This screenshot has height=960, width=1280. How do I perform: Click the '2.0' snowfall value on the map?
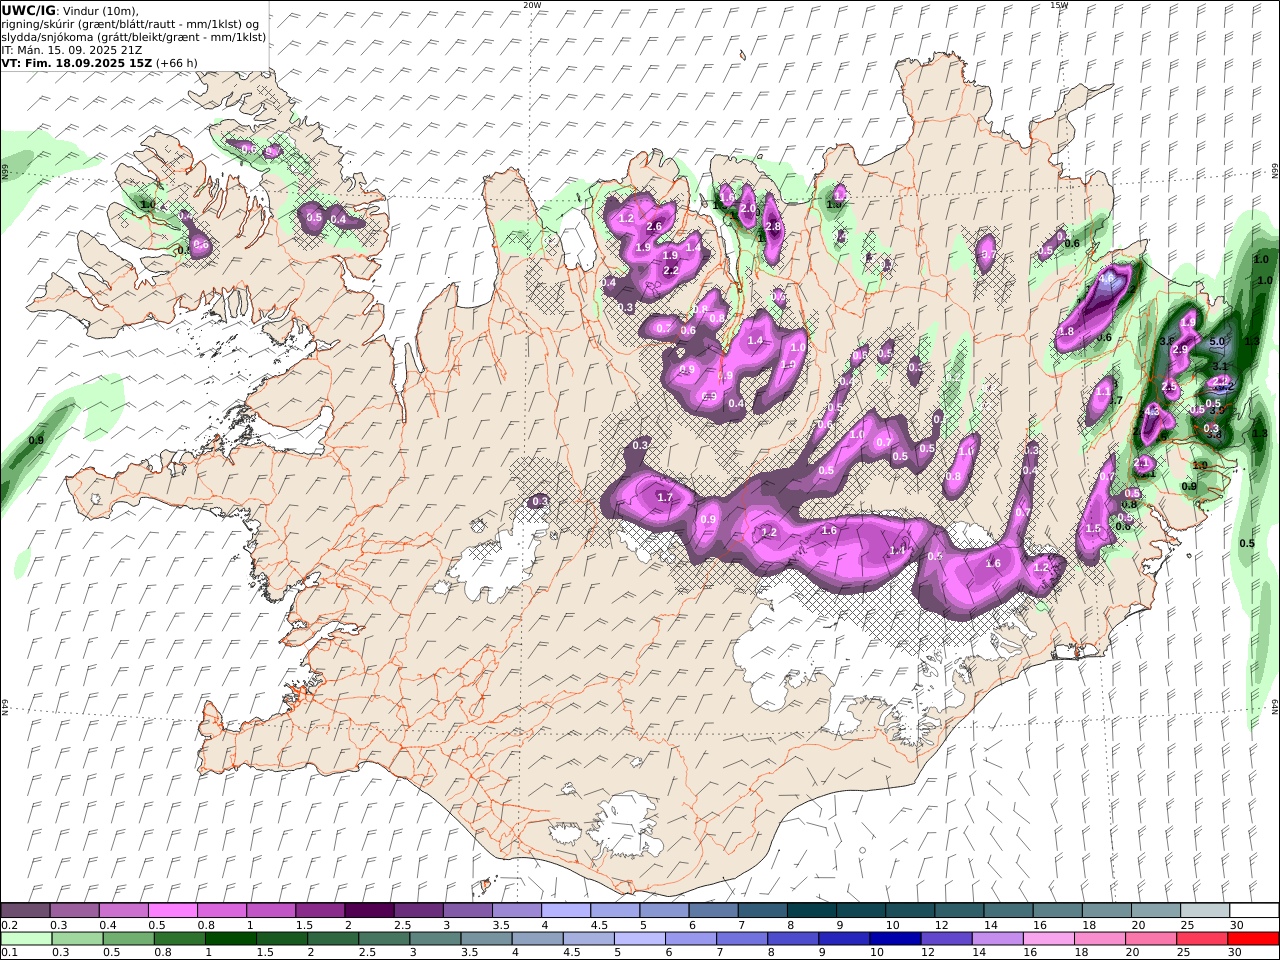[x=747, y=208]
